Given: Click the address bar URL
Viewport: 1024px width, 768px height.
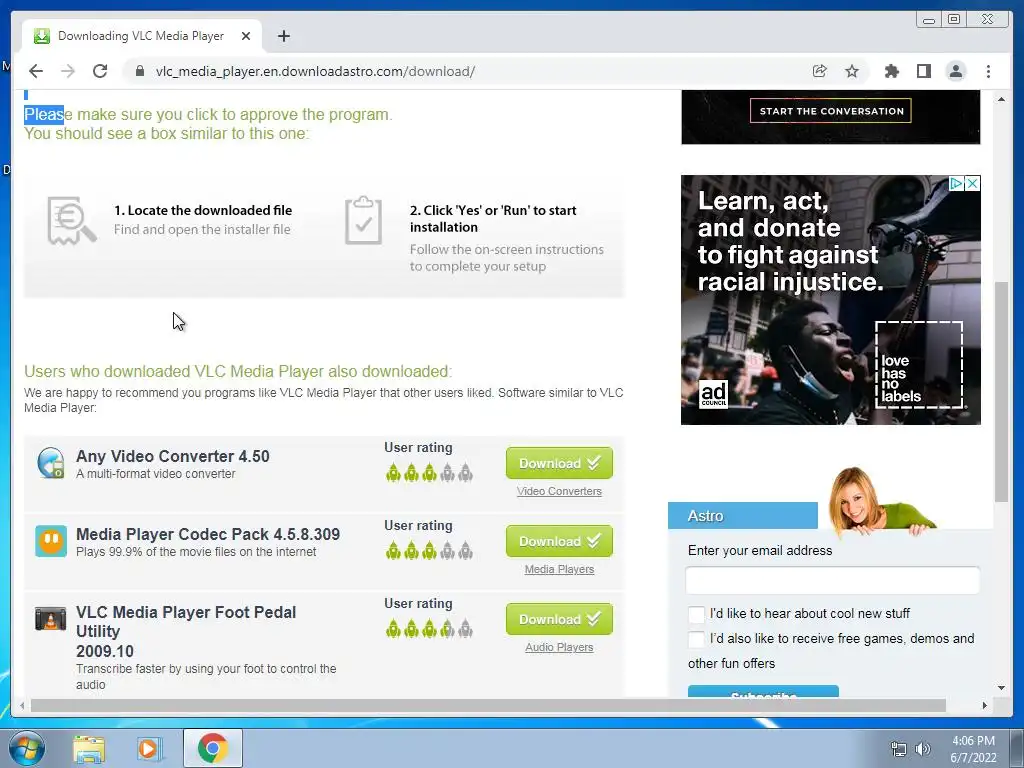Looking at the screenshot, I should 315,71.
